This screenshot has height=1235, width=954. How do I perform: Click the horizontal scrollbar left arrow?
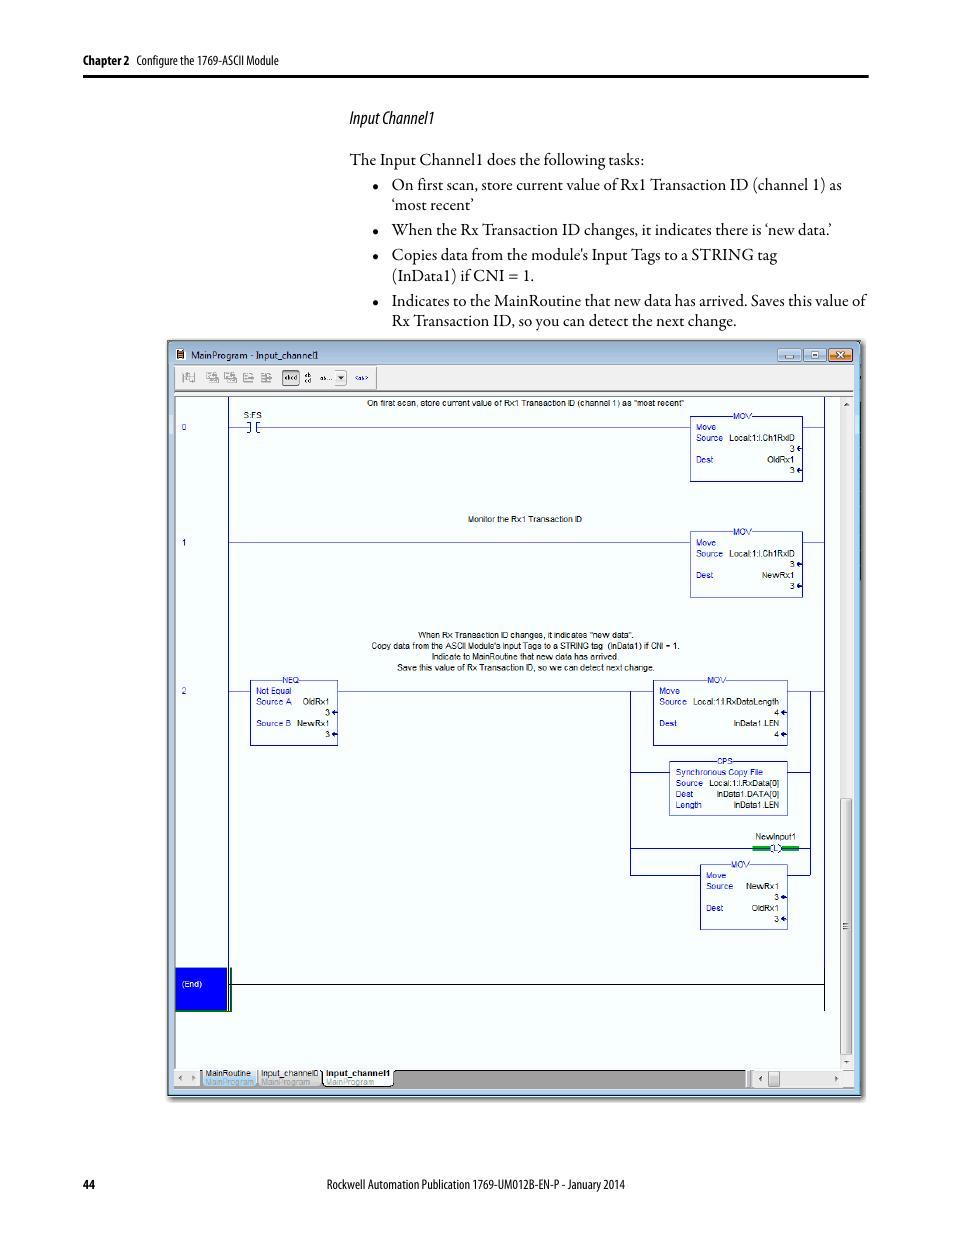click(761, 1078)
